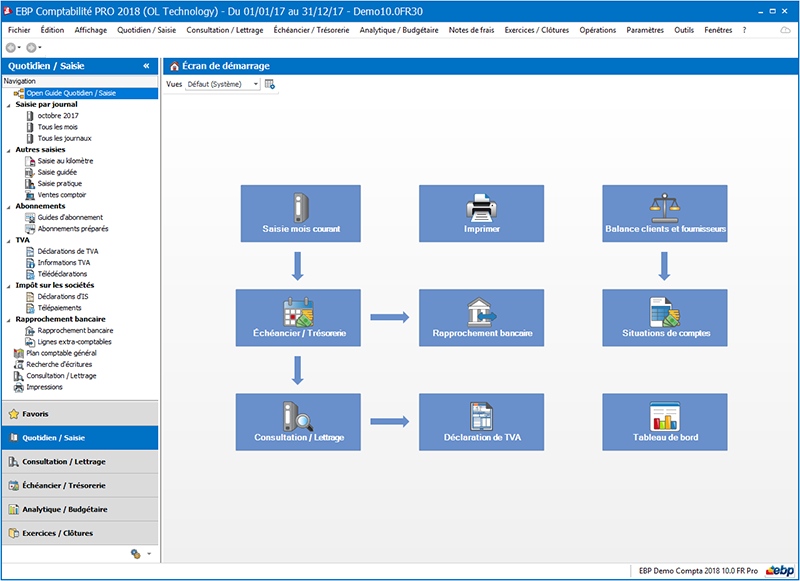Open the navigation pane configuration icon
The width and height of the screenshot is (800, 581).
[136, 553]
